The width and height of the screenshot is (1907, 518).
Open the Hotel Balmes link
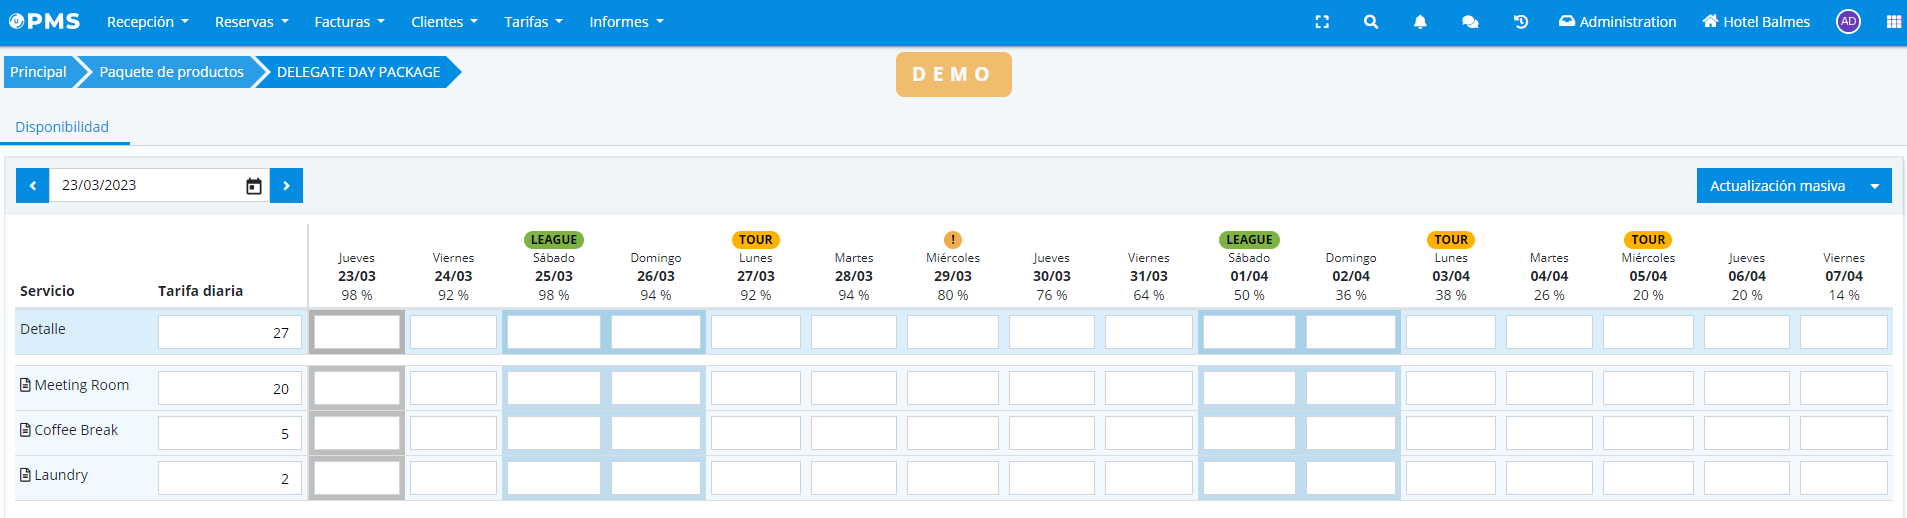1756,22
